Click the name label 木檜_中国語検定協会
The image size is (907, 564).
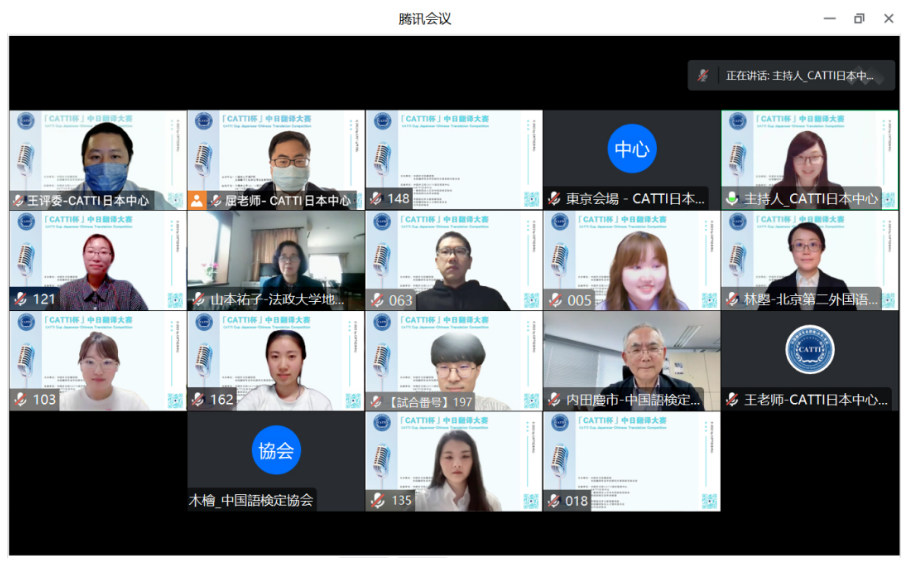click(x=251, y=500)
